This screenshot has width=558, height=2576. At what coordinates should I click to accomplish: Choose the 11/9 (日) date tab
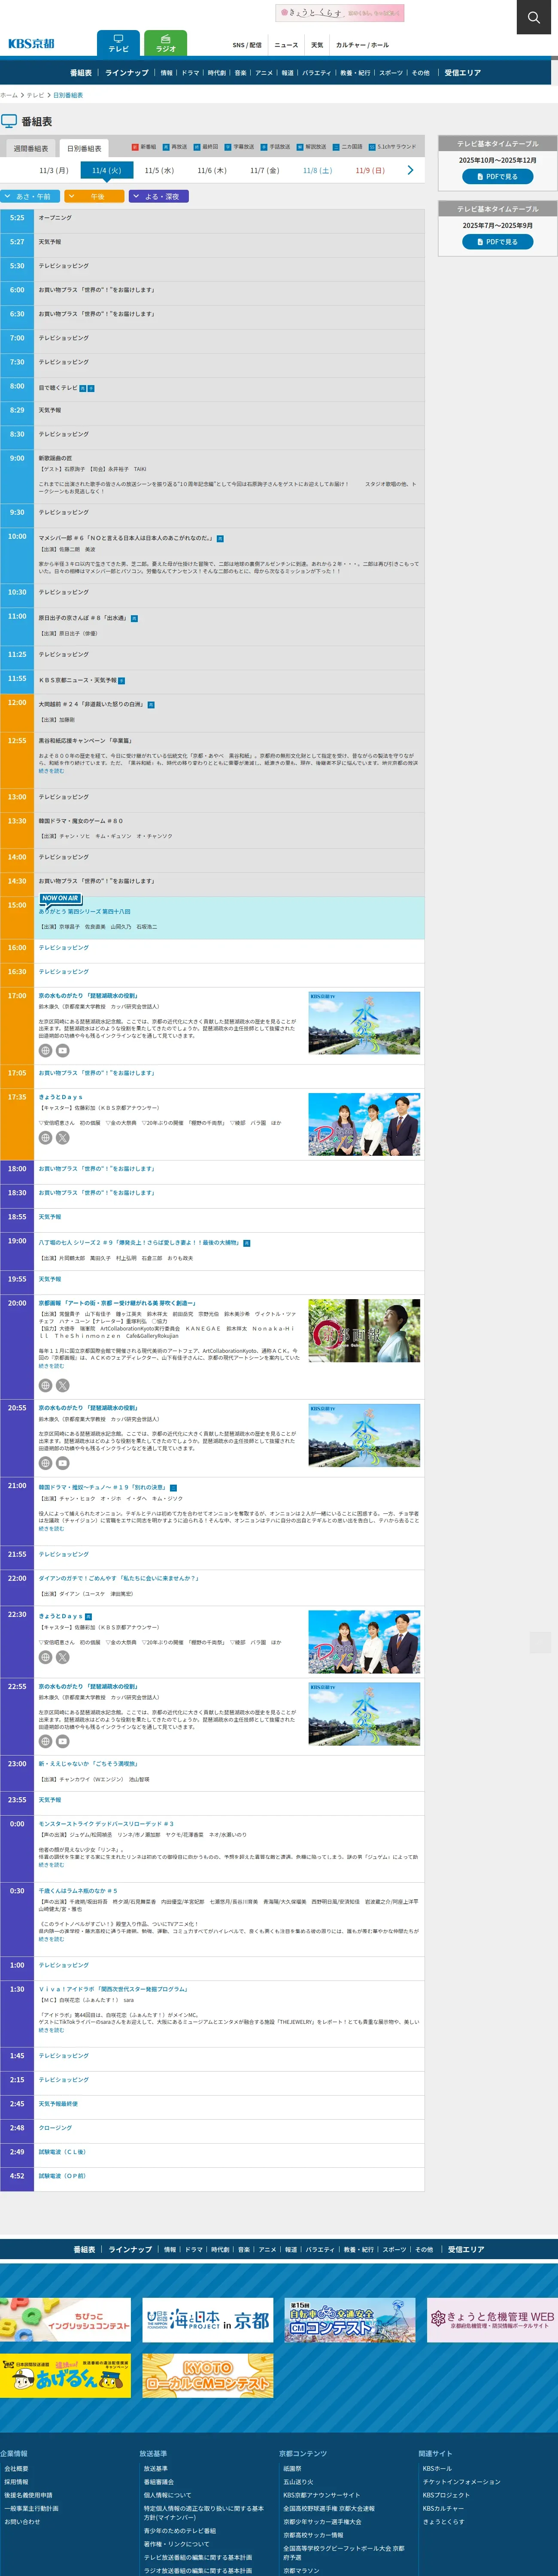370,171
